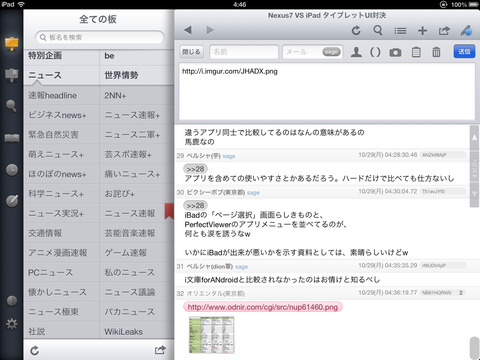Search within the thread
480x360 pixels.
click(378, 30)
